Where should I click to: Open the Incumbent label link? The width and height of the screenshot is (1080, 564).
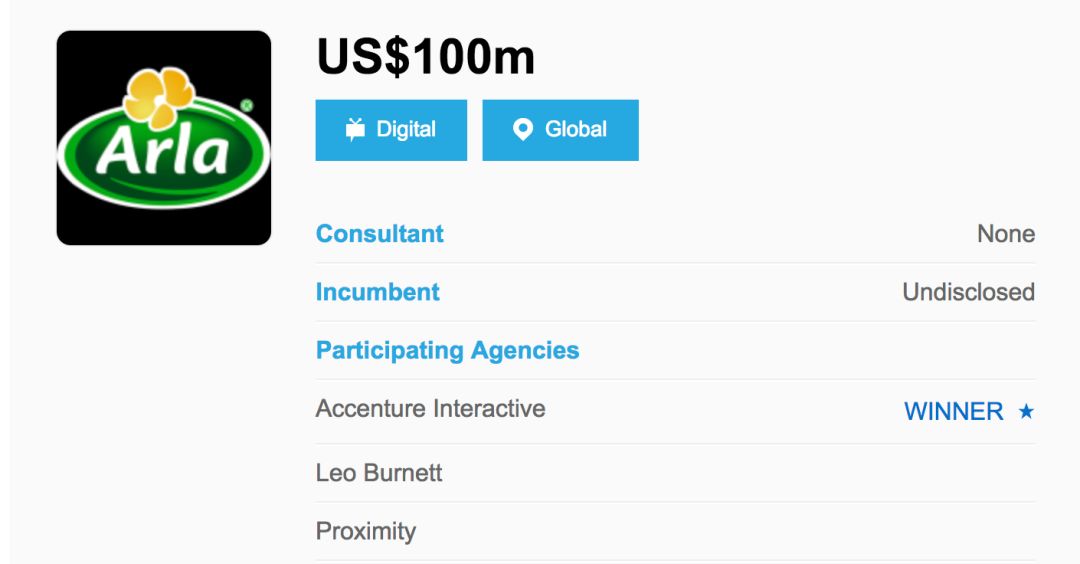tap(377, 292)
